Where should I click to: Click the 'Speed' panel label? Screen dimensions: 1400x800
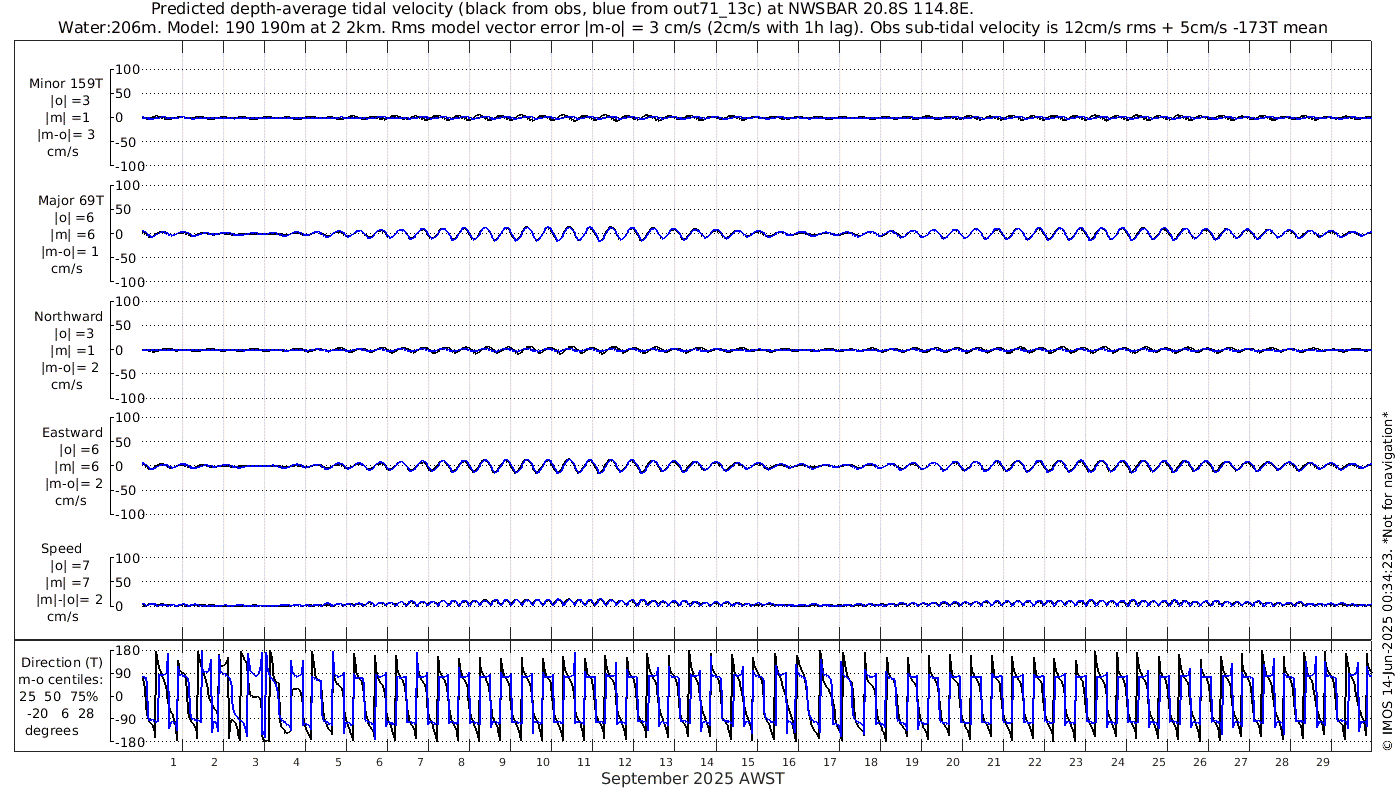(62, 548)
